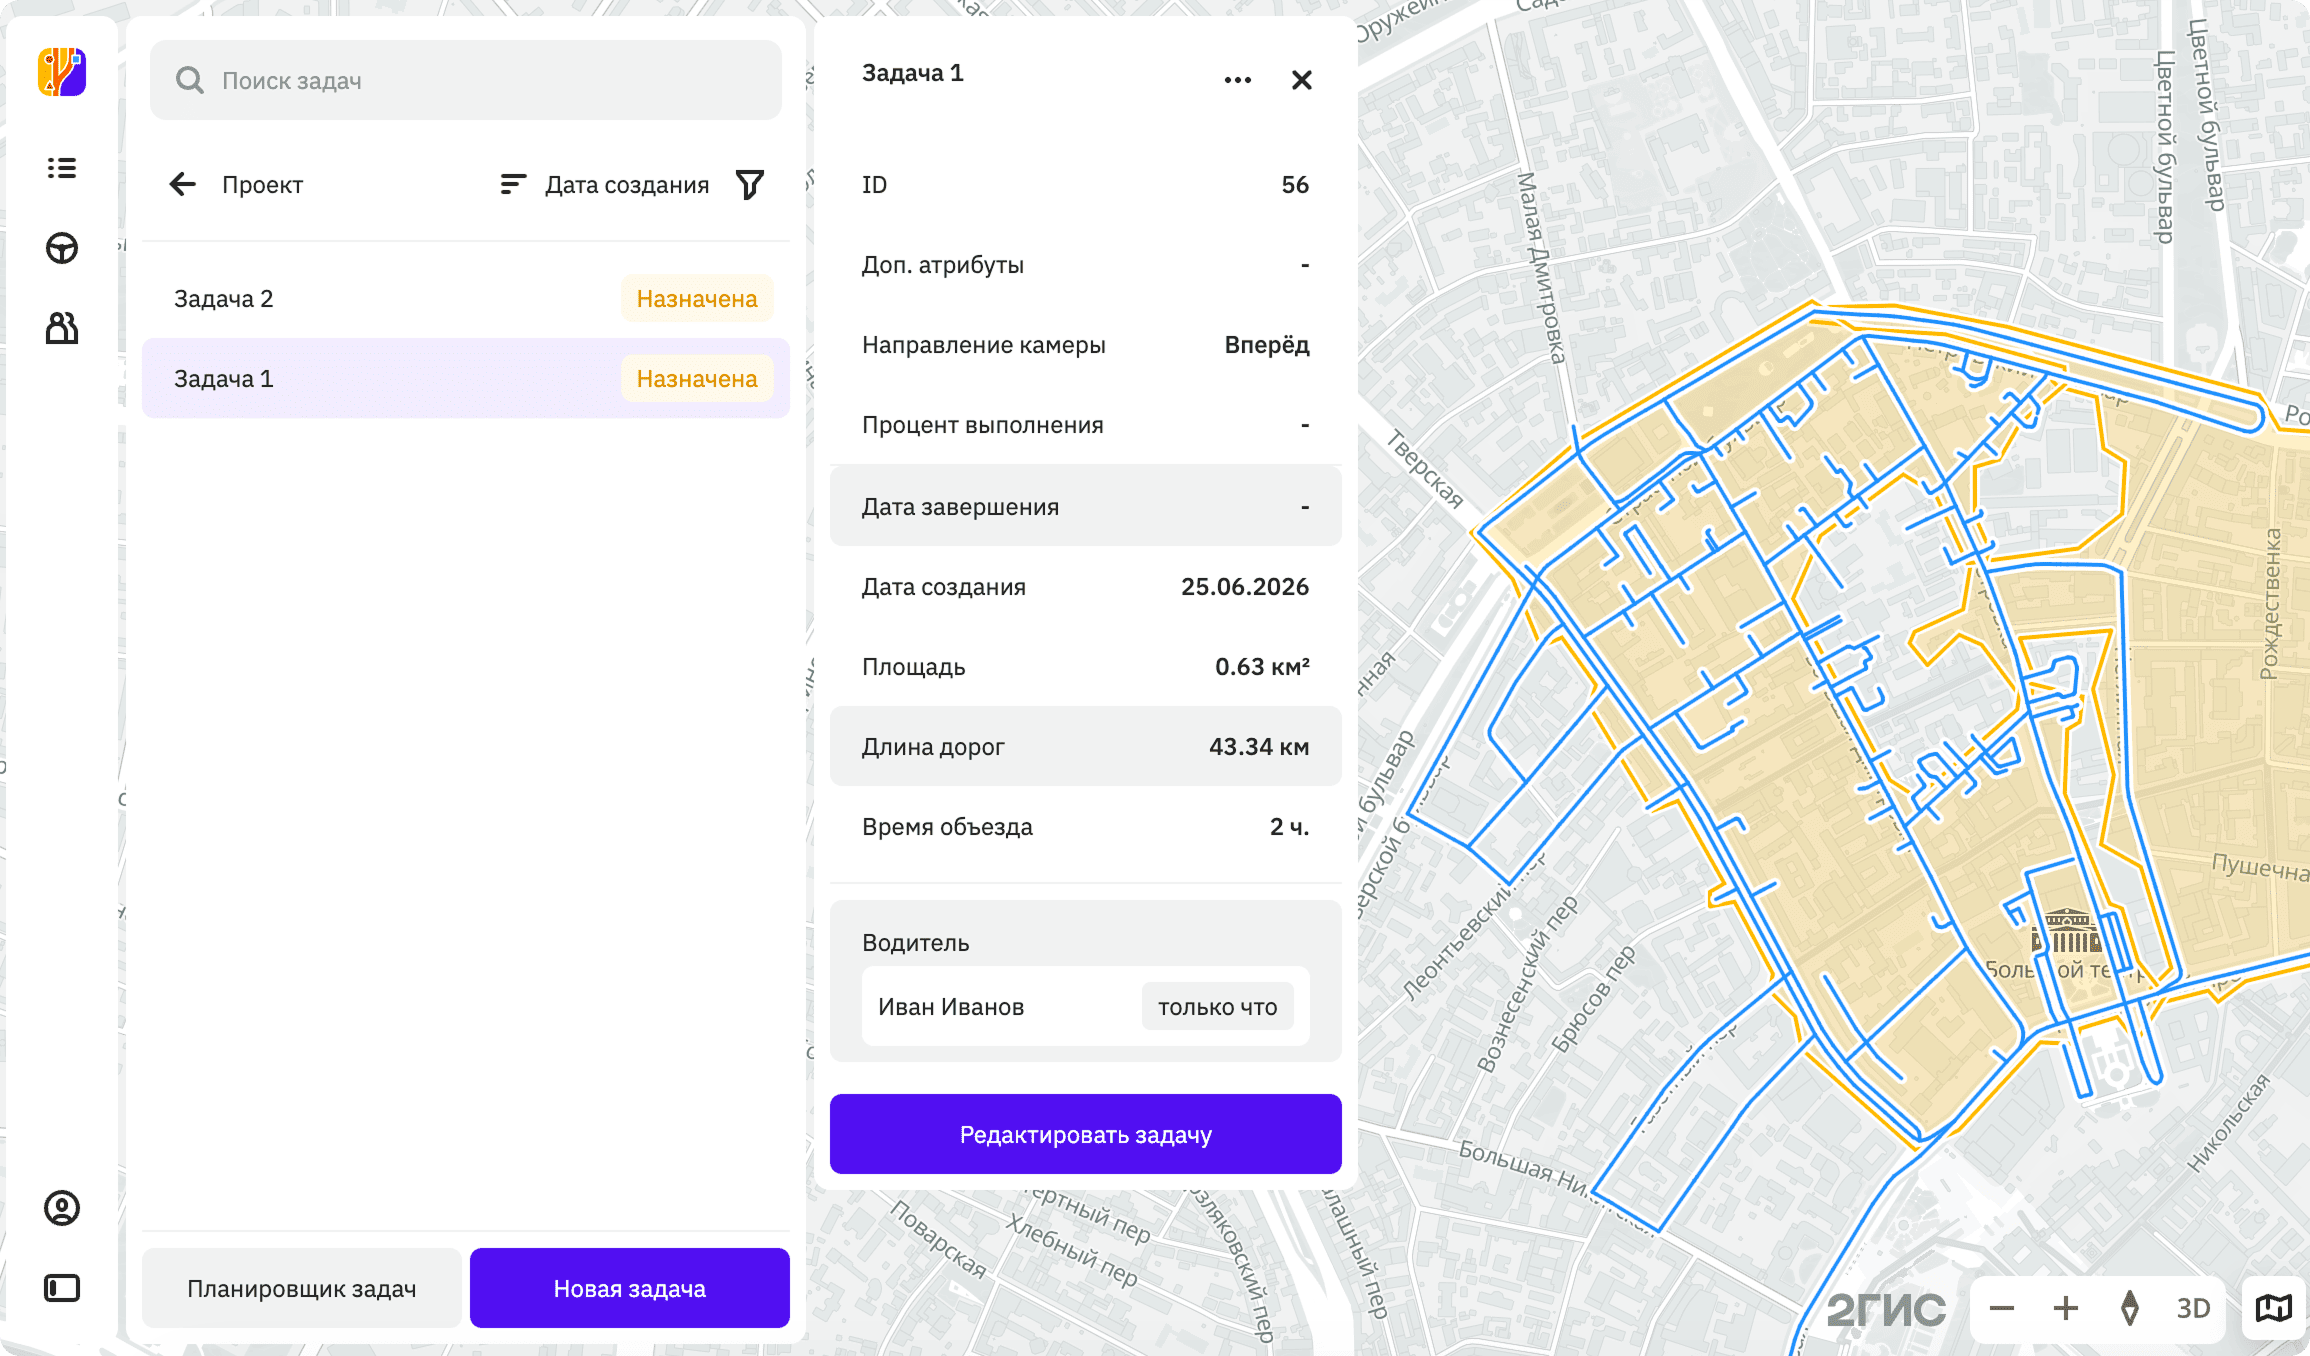Click the ID value 56
Screen dimensions: 2310x1356
1295,184
